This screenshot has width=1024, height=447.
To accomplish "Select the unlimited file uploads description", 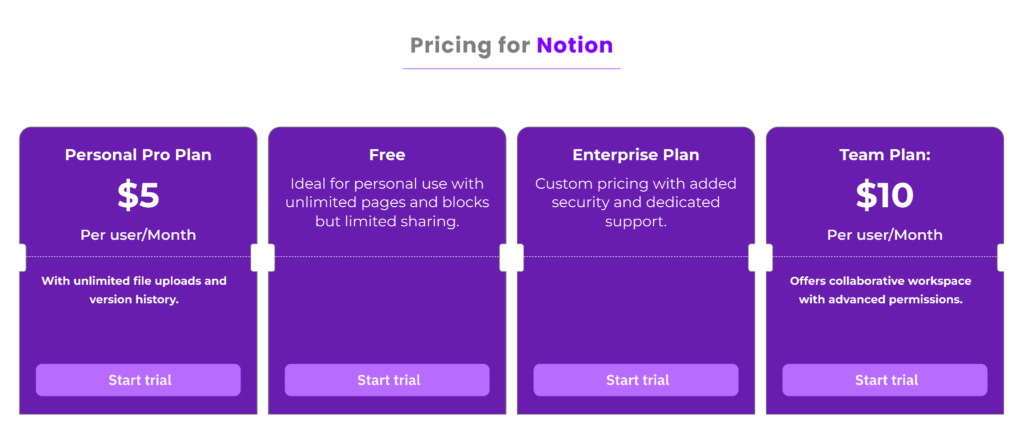I will pos(134,290).
